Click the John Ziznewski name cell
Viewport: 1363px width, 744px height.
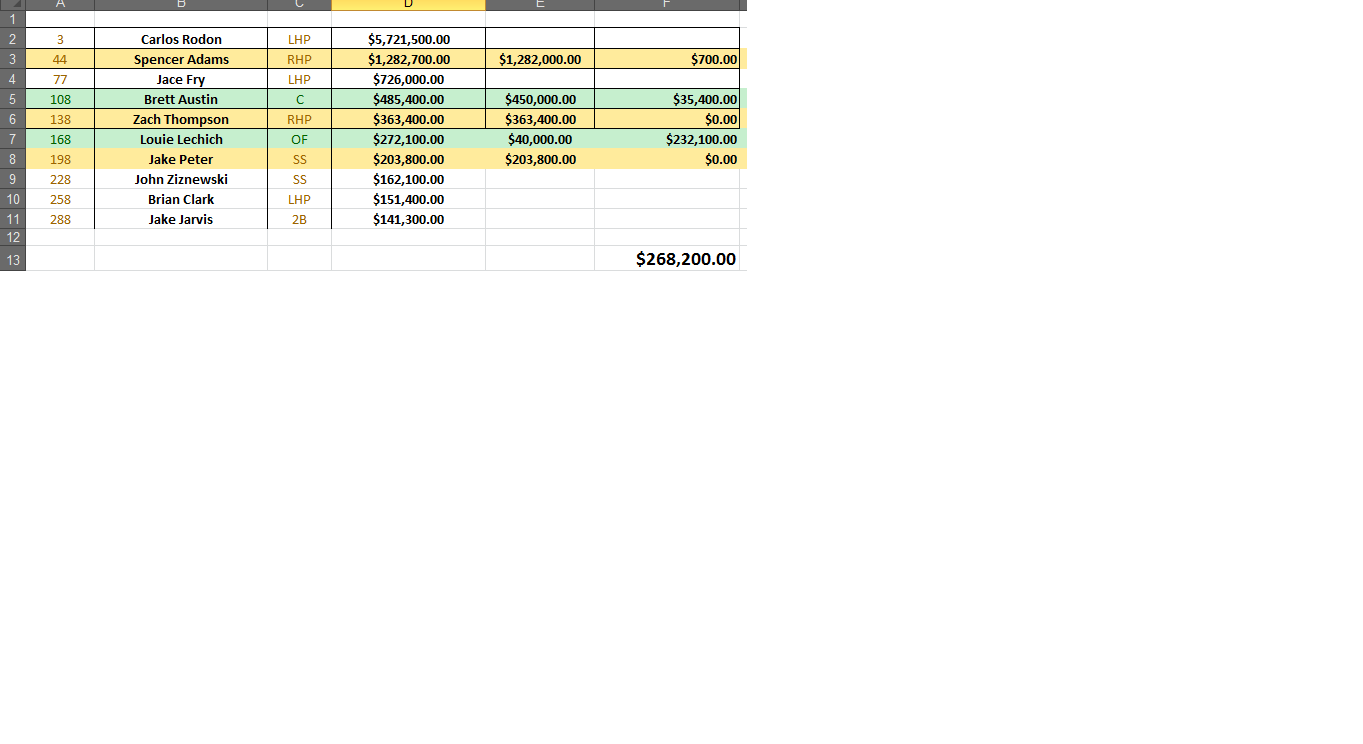[181, 179]
